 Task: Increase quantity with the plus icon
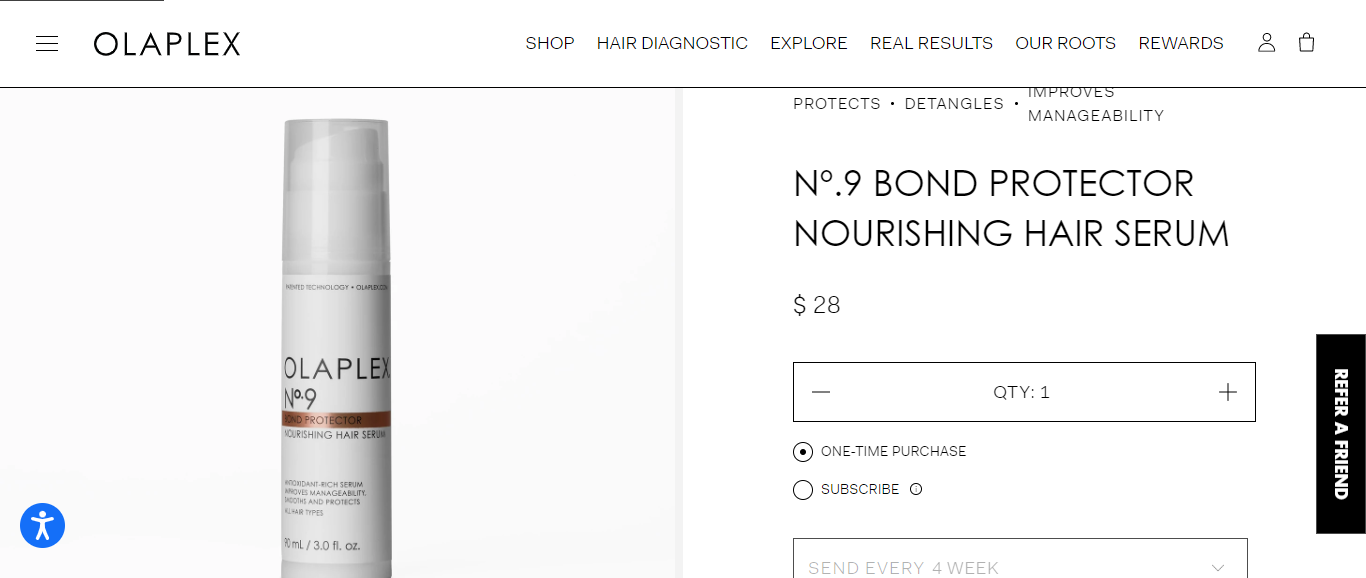point(1228,392)
